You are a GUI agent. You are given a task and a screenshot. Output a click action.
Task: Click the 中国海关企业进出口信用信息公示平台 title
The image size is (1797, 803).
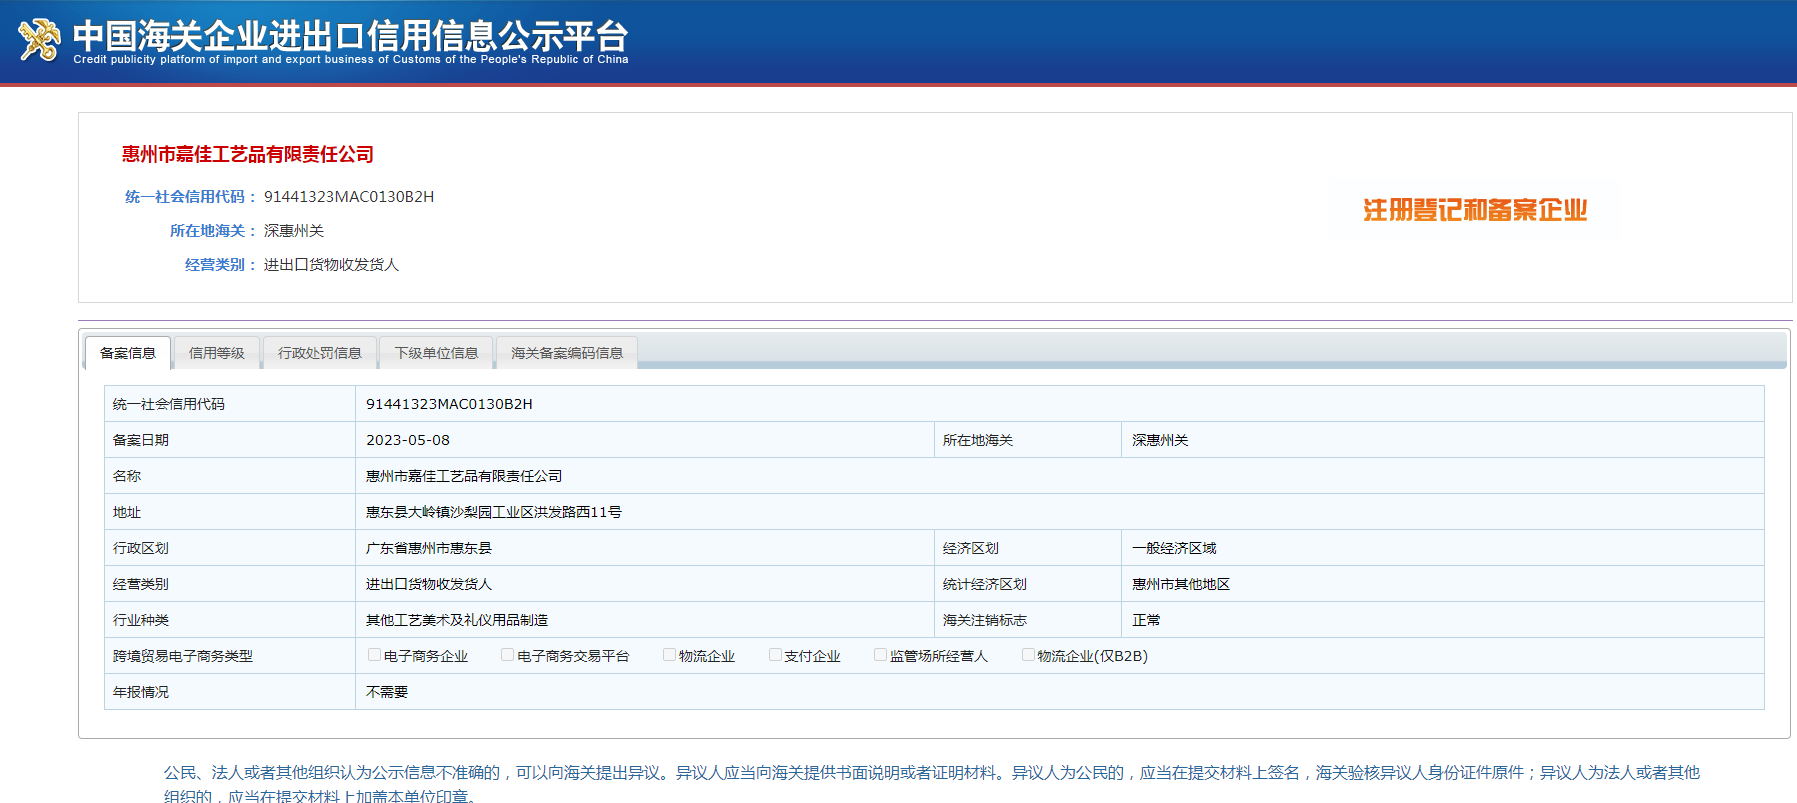350,35
